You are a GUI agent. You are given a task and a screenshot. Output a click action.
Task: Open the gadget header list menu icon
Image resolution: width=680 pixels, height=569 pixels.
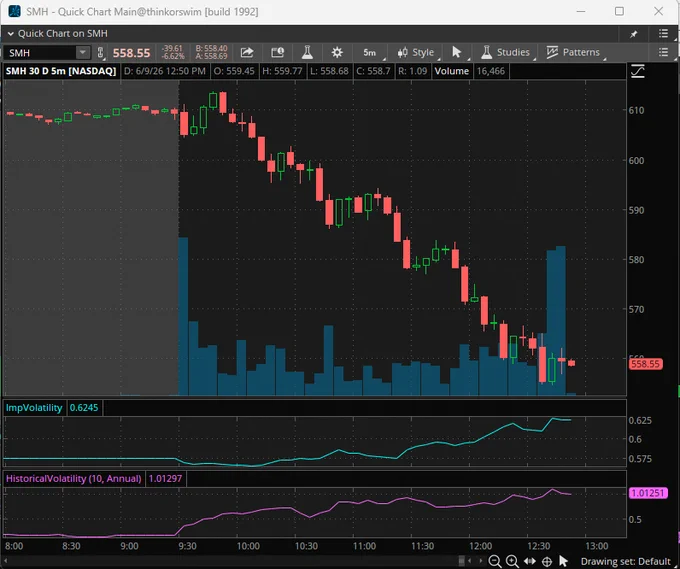[x=663, y=33]
